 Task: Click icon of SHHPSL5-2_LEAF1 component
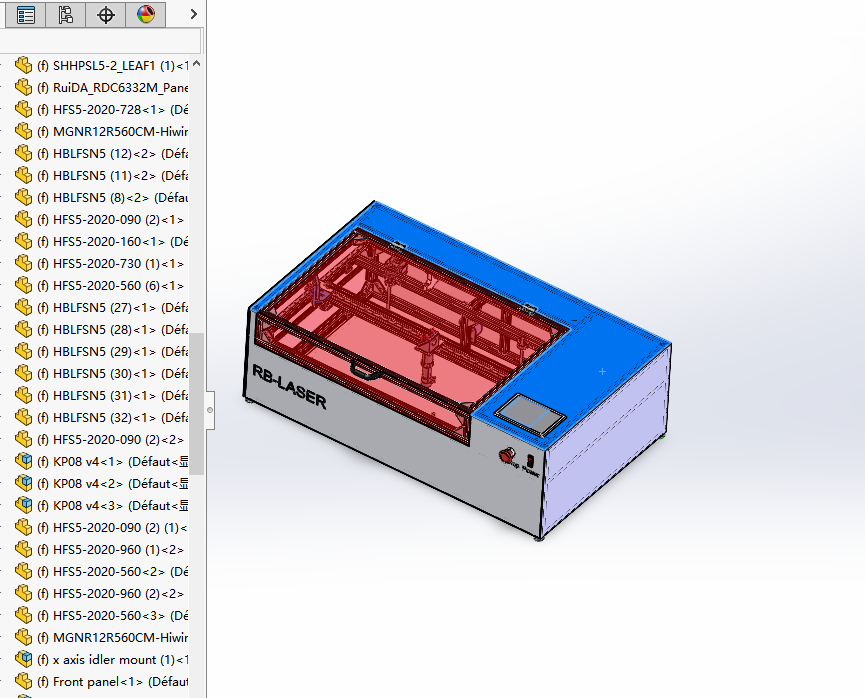pos(23,65)
